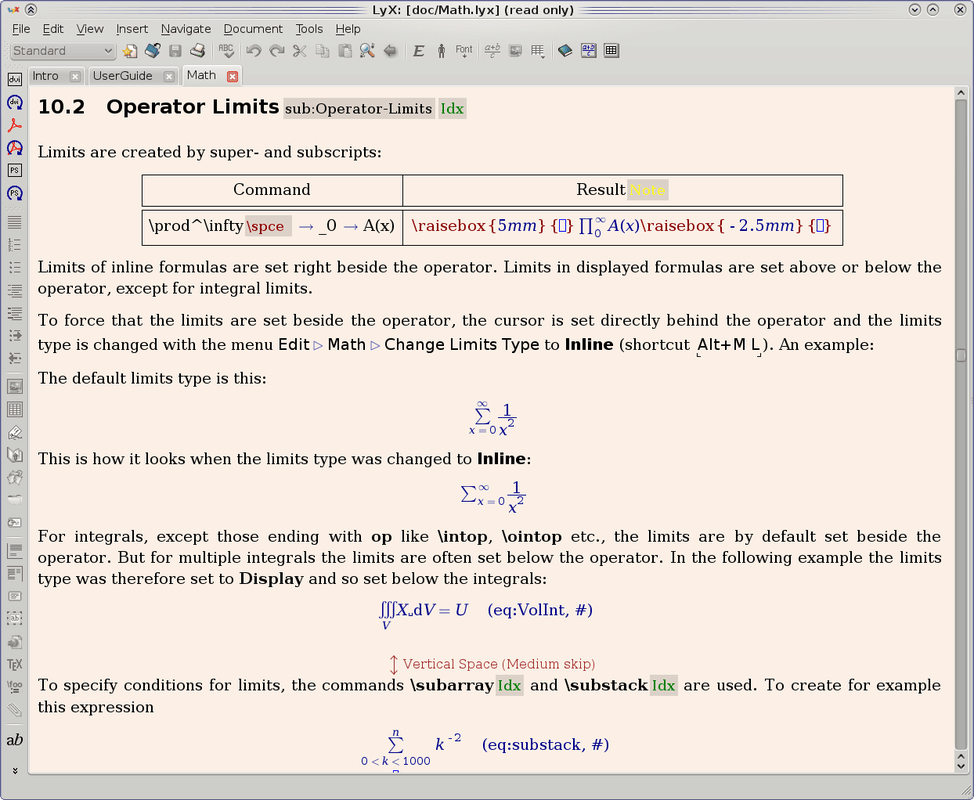This screenshot has height=800, width=974.
Task: Print the document
Action: pos(197,50)
